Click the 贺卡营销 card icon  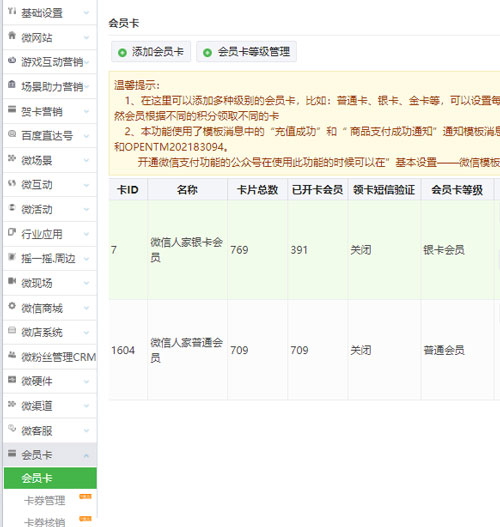click(12, 109)
